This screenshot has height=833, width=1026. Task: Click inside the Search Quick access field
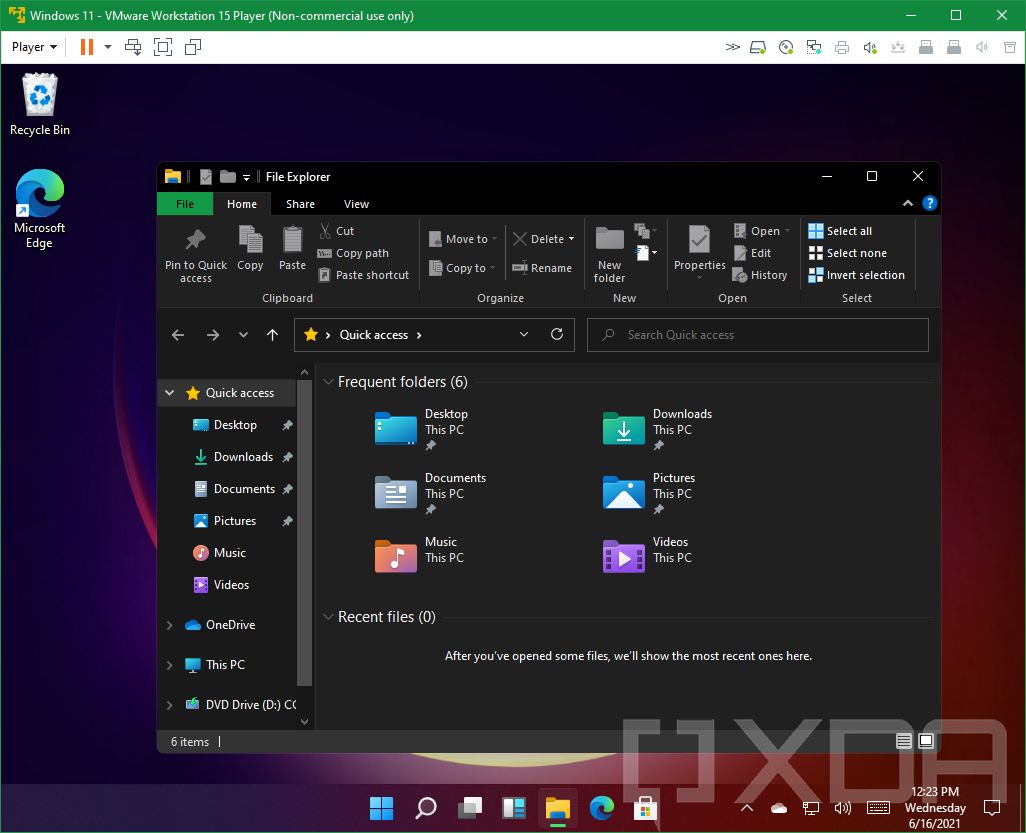click(x=757, y=334)
